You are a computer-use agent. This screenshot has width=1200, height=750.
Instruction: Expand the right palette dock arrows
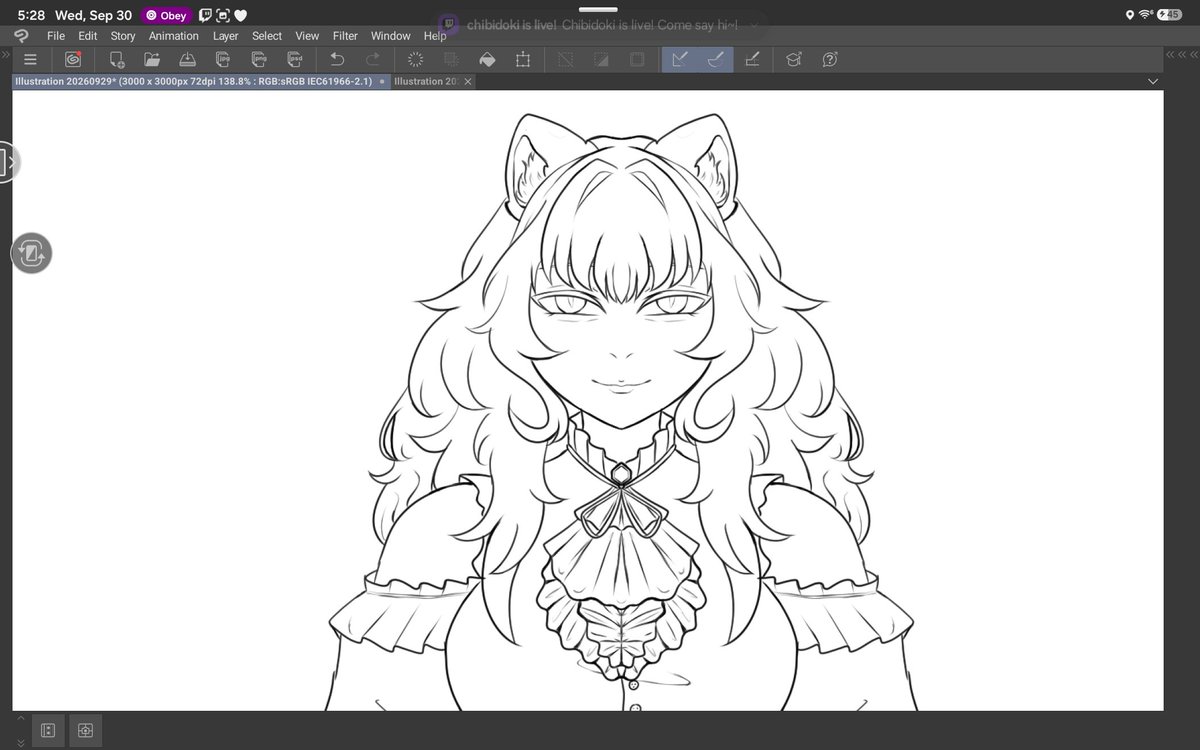coord(1182,55)
